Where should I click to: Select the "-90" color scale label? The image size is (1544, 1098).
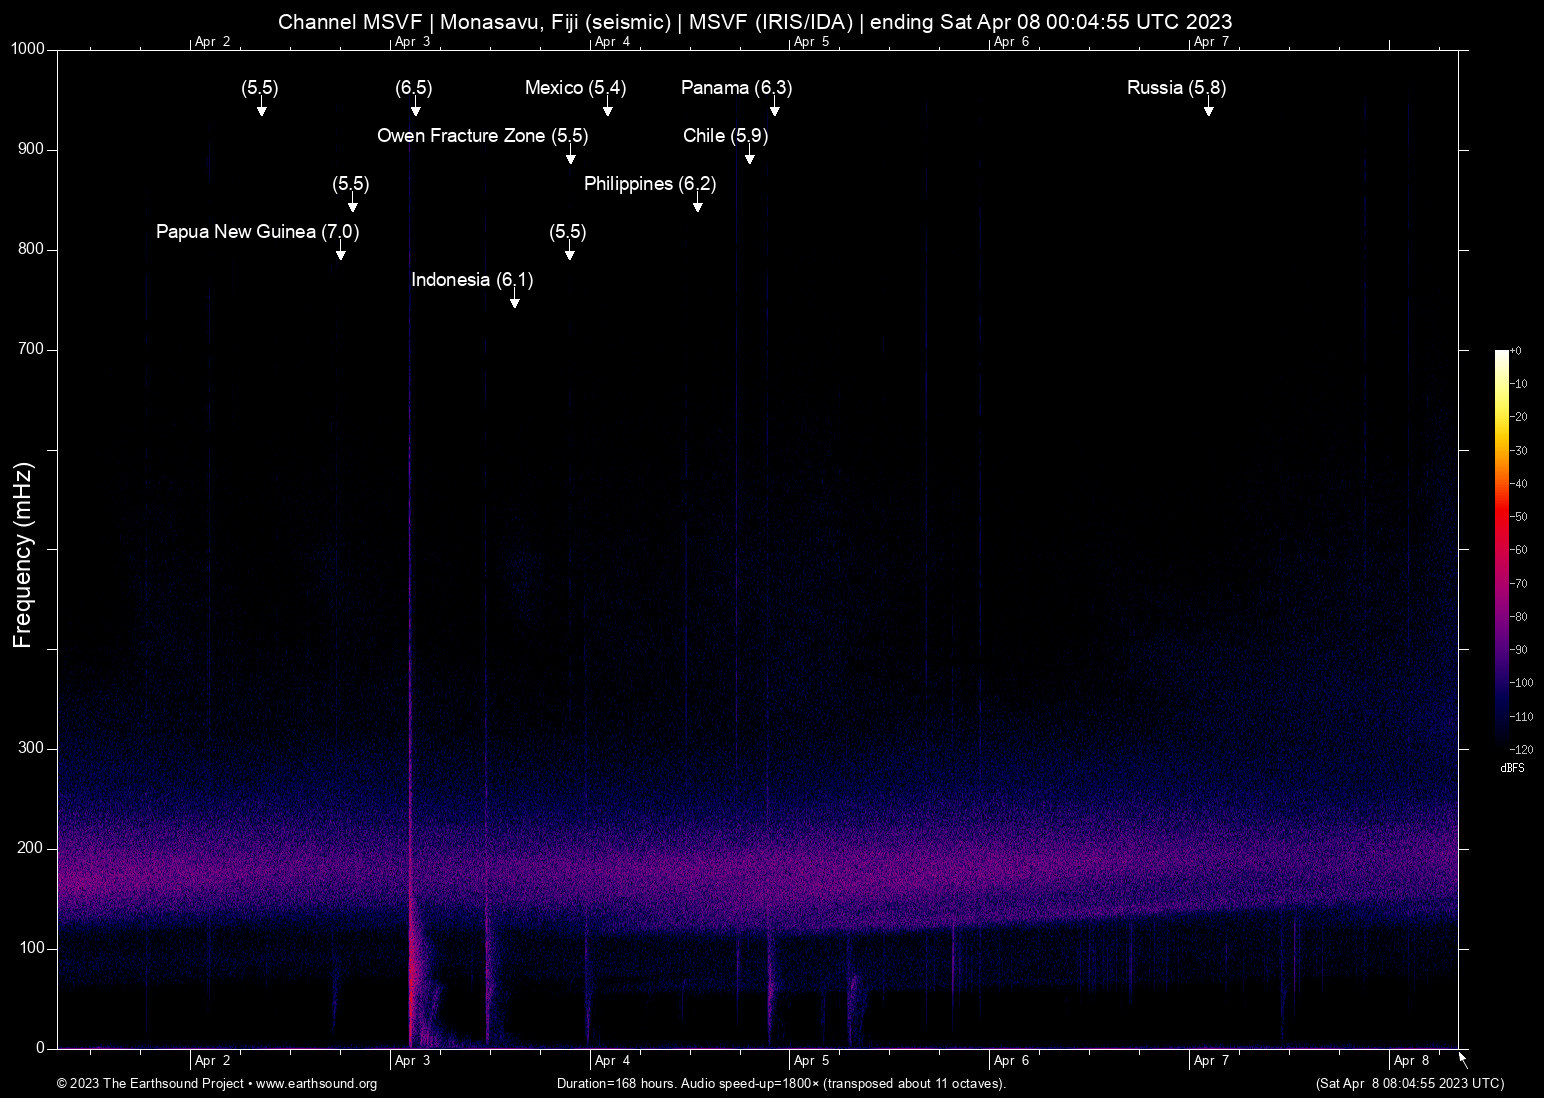click(1519, 650)
